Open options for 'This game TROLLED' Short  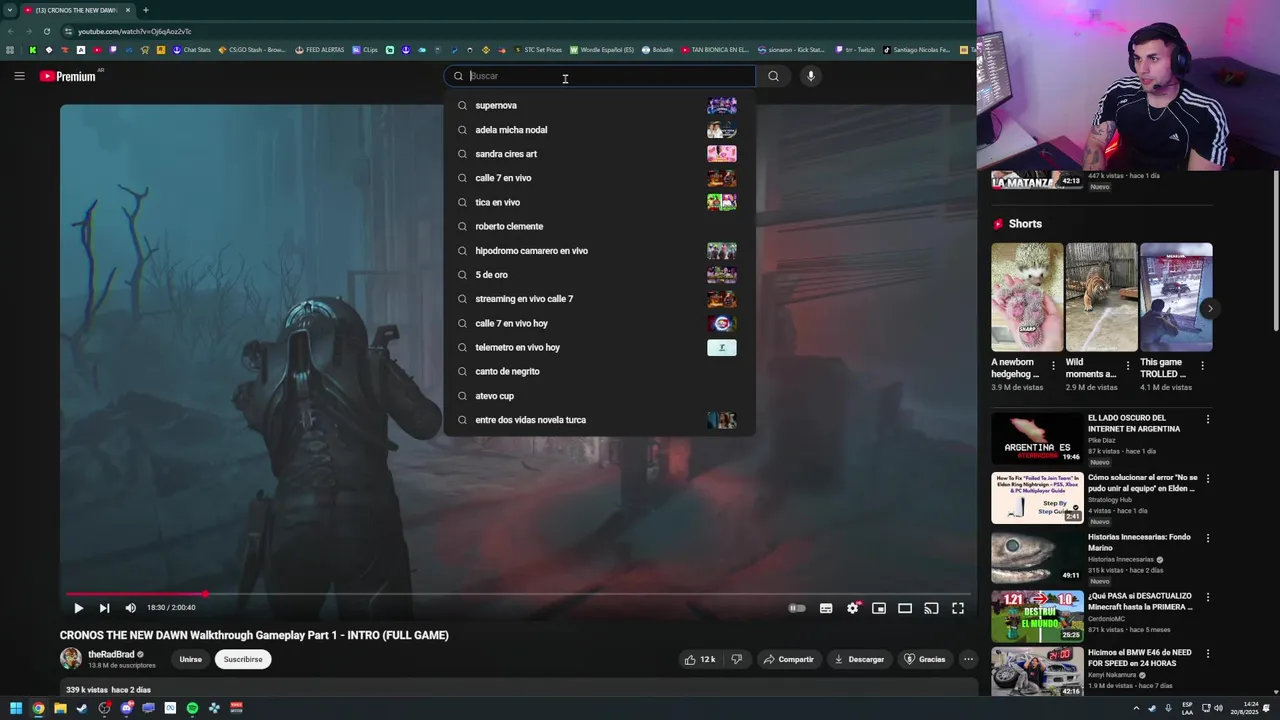[1202, 366]
